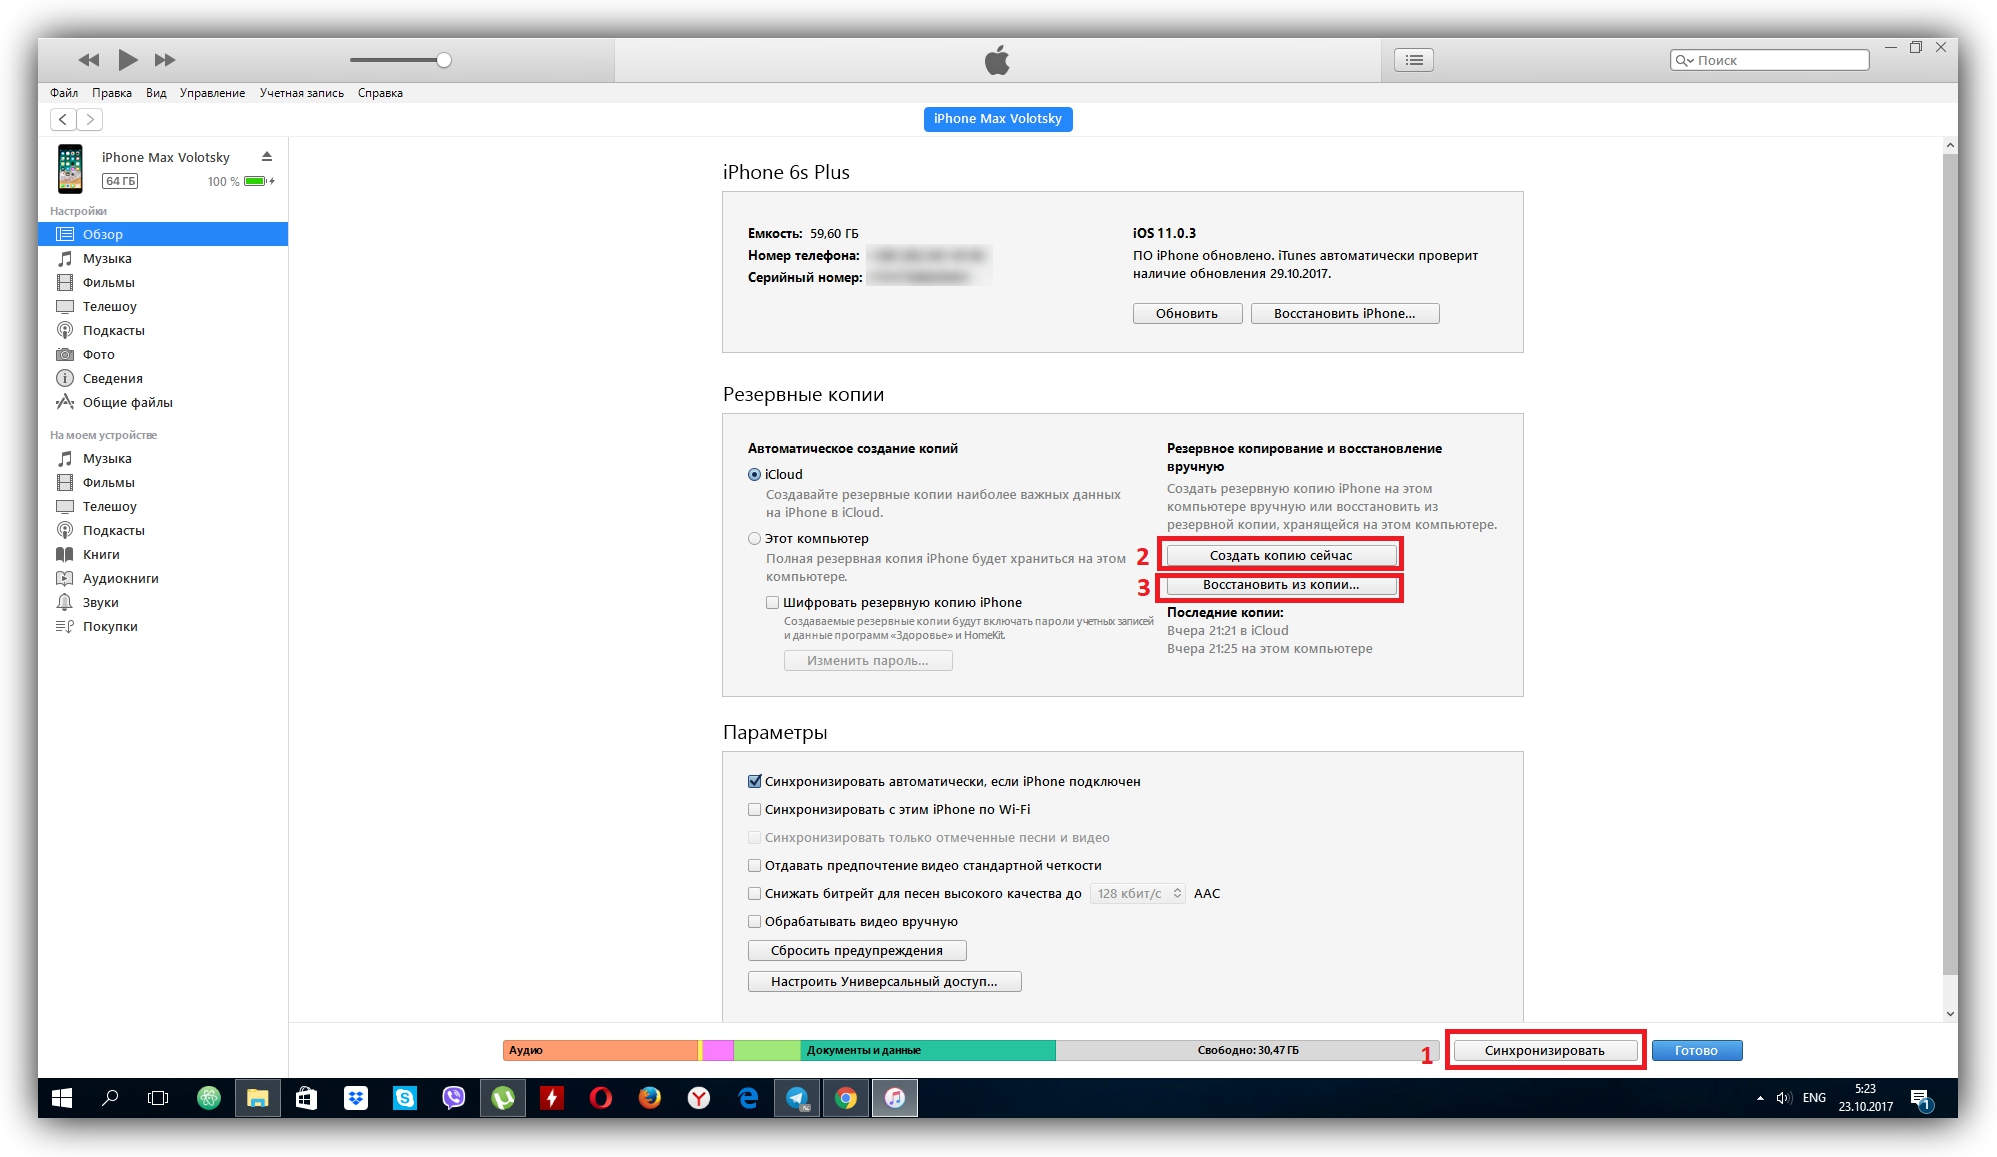Open Podcasts under Settings sidebar section

113,330
